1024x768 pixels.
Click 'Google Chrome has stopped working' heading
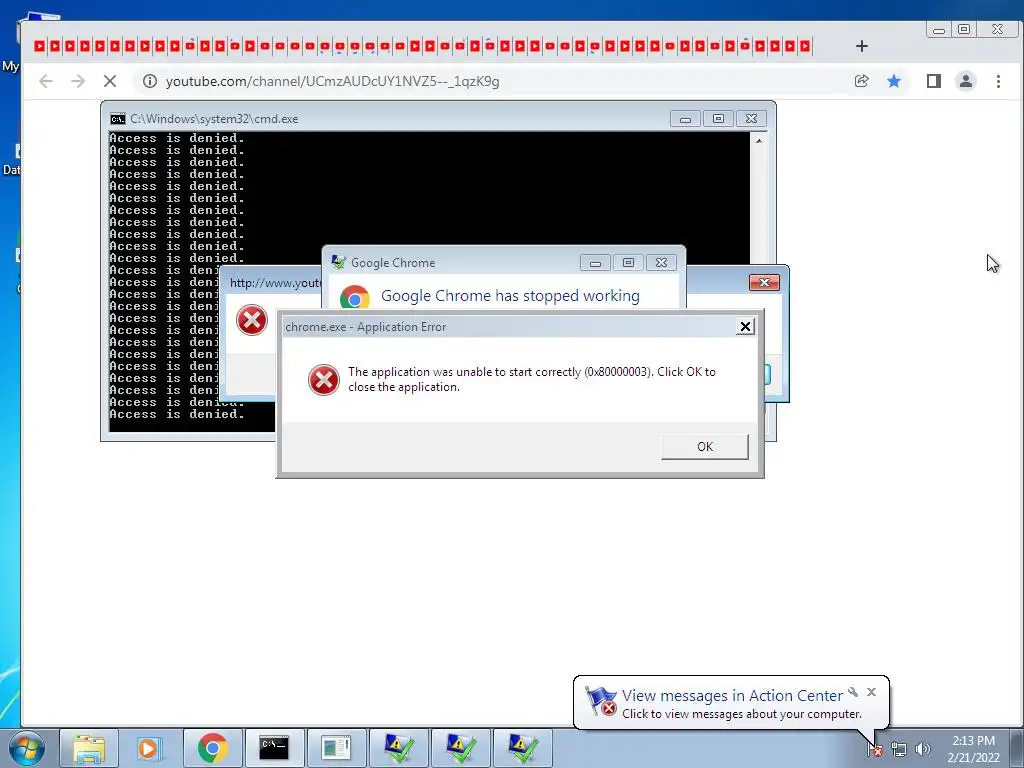(510, 296)
